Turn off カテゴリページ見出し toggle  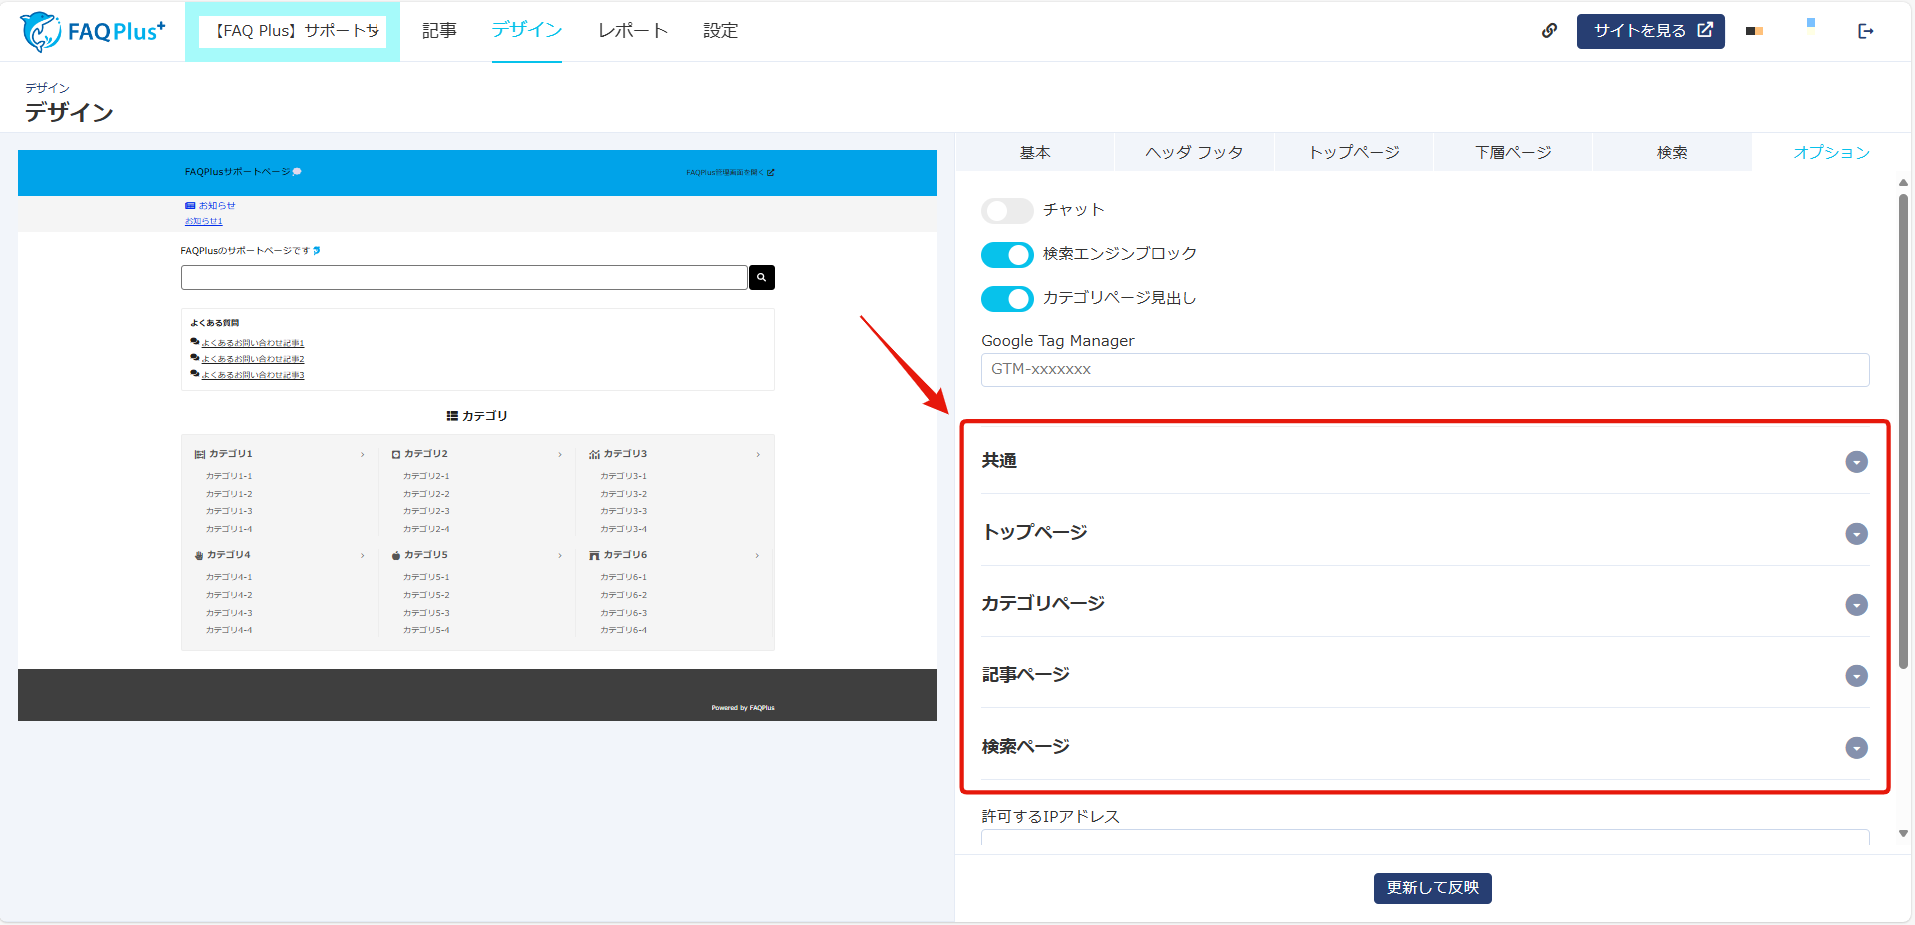[1006, 299]
